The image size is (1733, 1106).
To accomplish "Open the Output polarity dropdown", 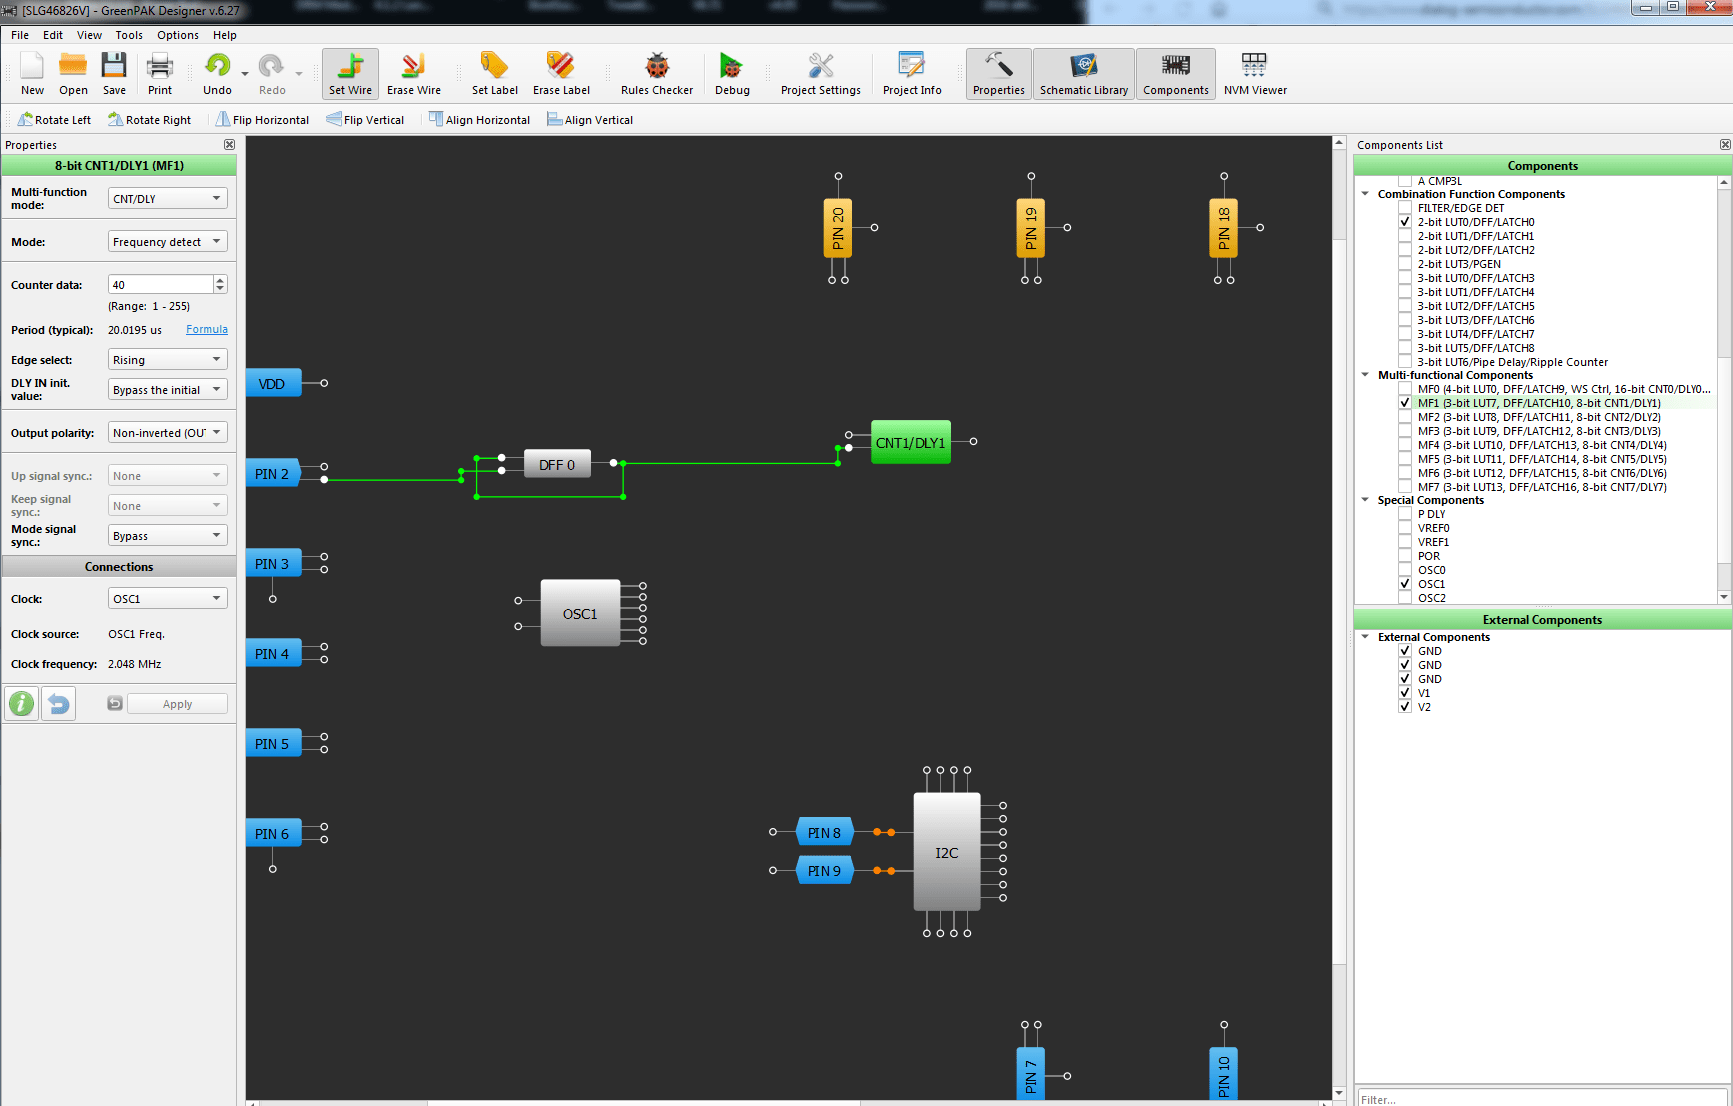I will (167, 433).
